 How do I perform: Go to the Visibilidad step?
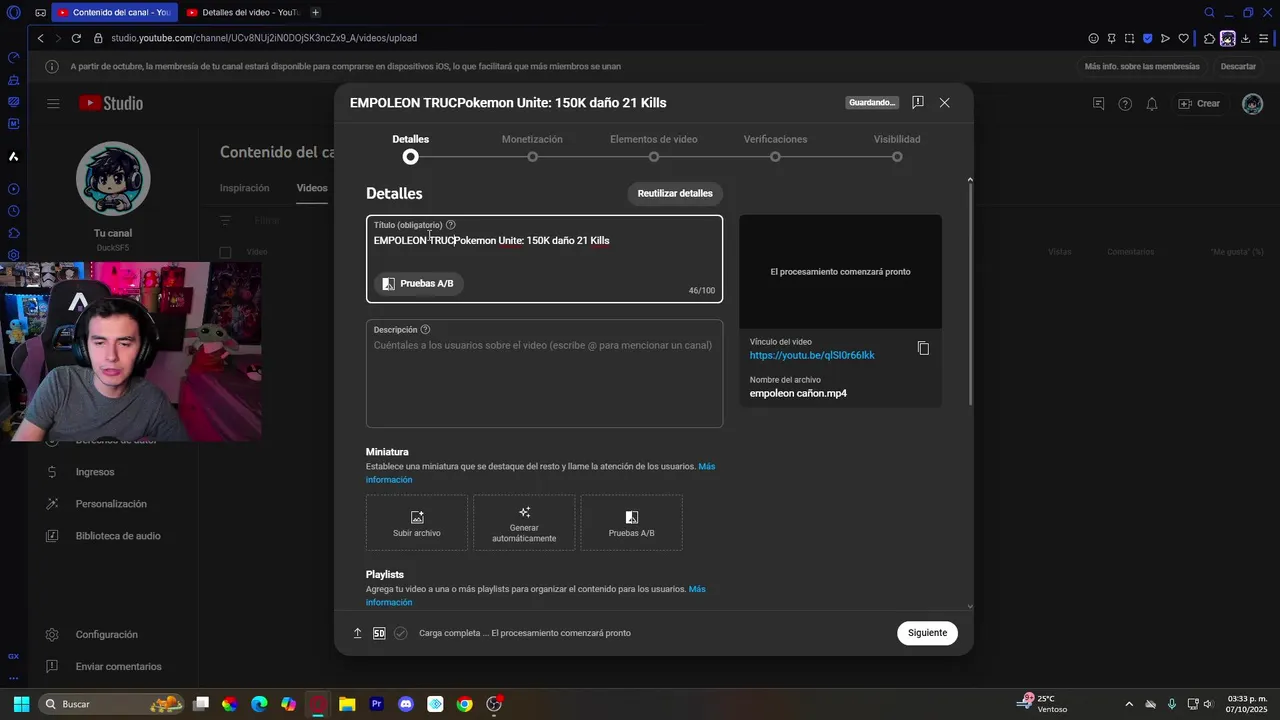[x=897, y=147]
